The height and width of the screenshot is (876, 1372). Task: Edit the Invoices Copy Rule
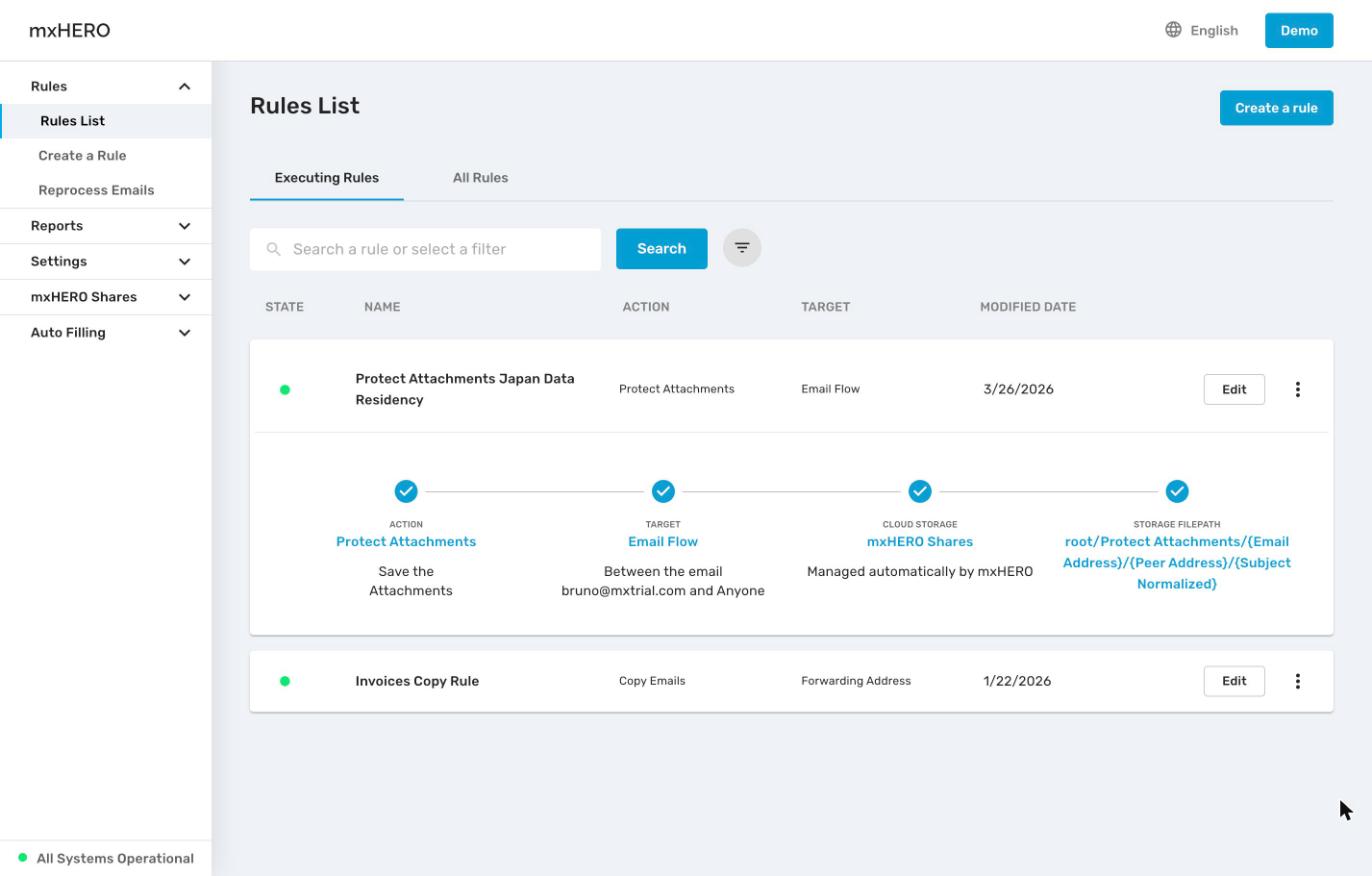coord(1234,681)
